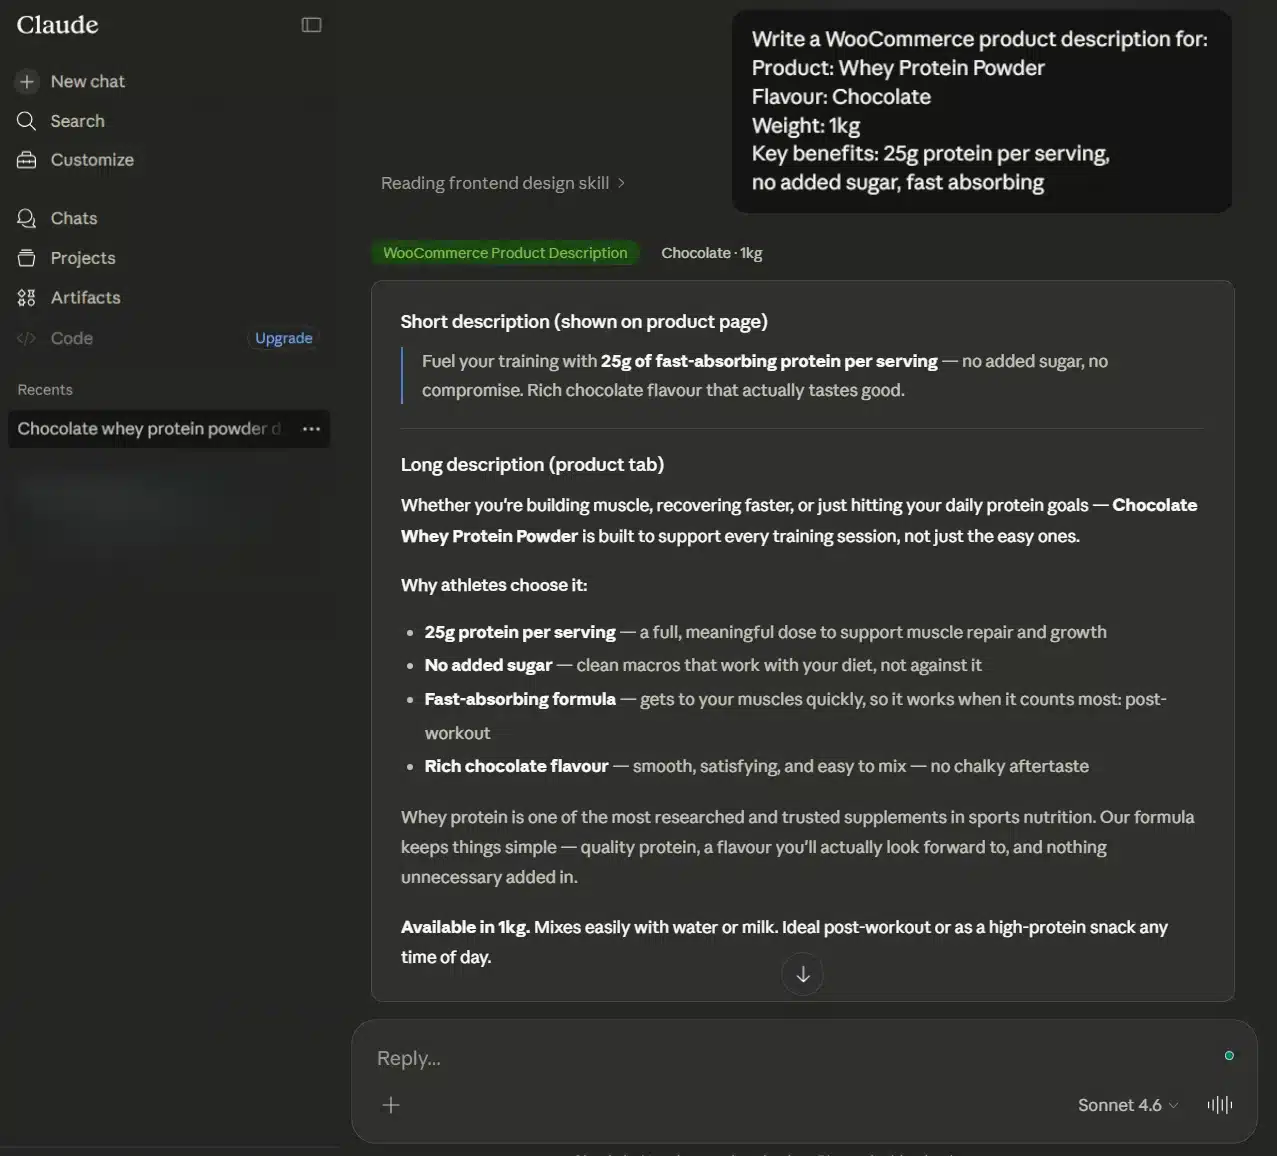Toggle the scroll-to-bottom arrow on the response

click(802, 973)
